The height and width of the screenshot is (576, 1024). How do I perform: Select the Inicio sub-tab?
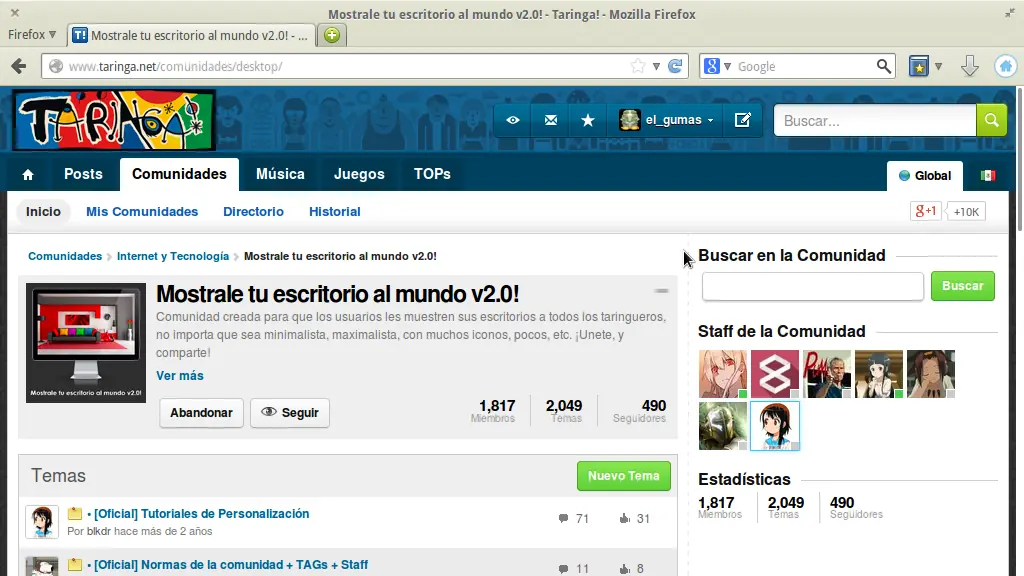[43, 212]
